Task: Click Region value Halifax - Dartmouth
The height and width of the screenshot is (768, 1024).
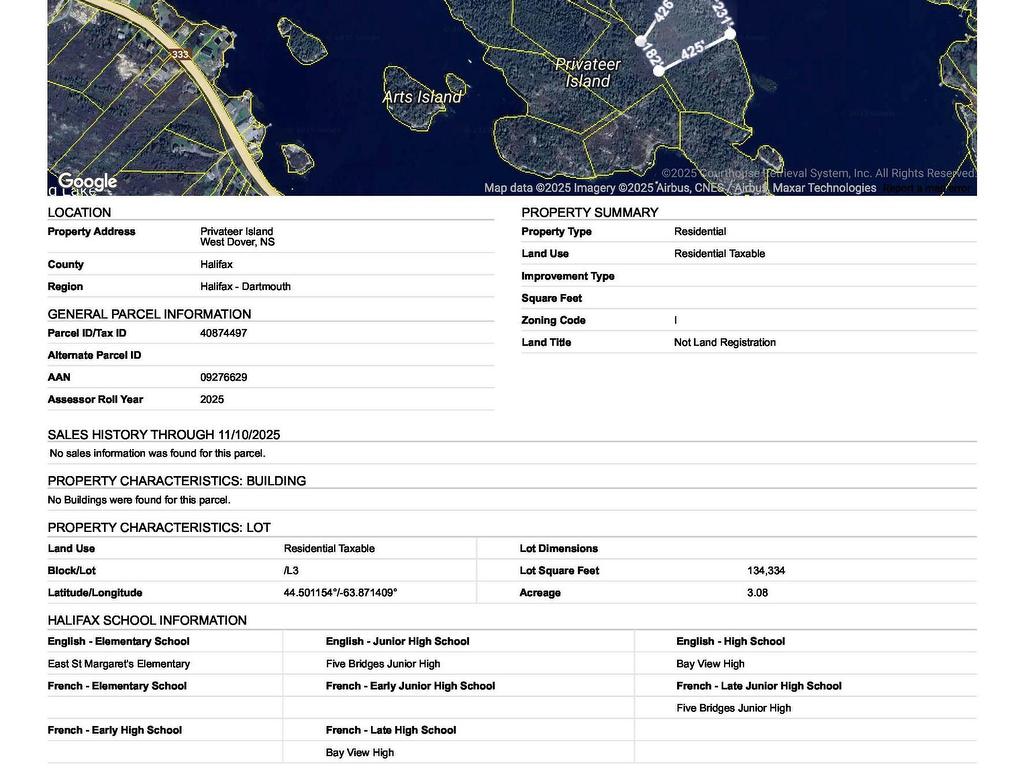Action: point(246,287)
